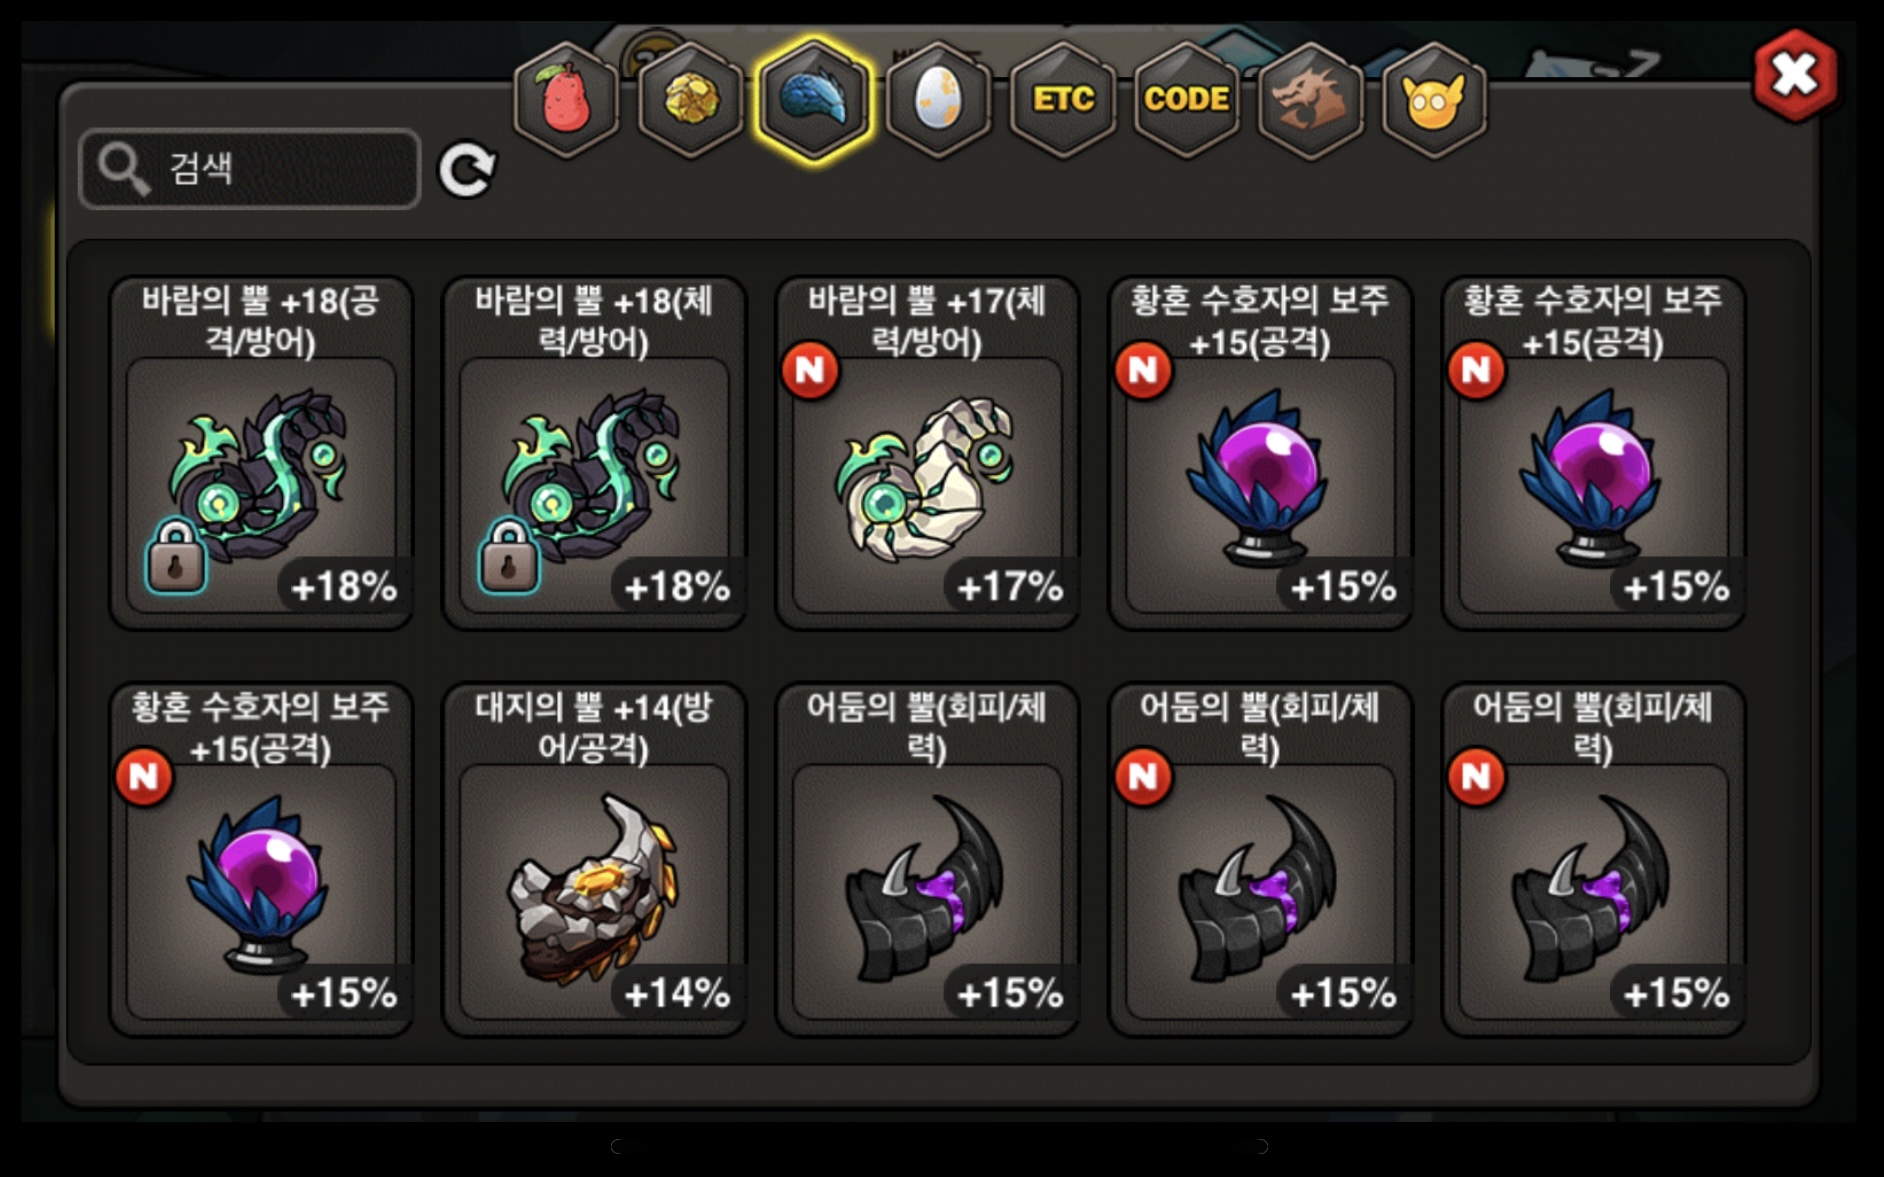Image resolution: width=1884 pixels, height=1177 pixels.
Task: Open the yellow horned face tab
Action: (1434, 100)
